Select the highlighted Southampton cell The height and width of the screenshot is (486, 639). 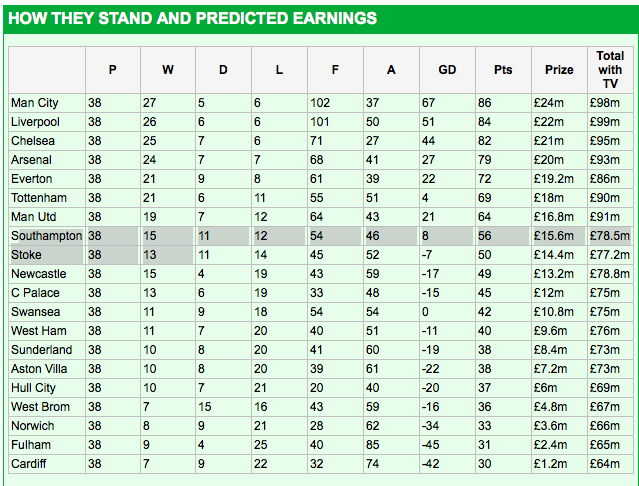pyautogui.click(x=47, y=236)
